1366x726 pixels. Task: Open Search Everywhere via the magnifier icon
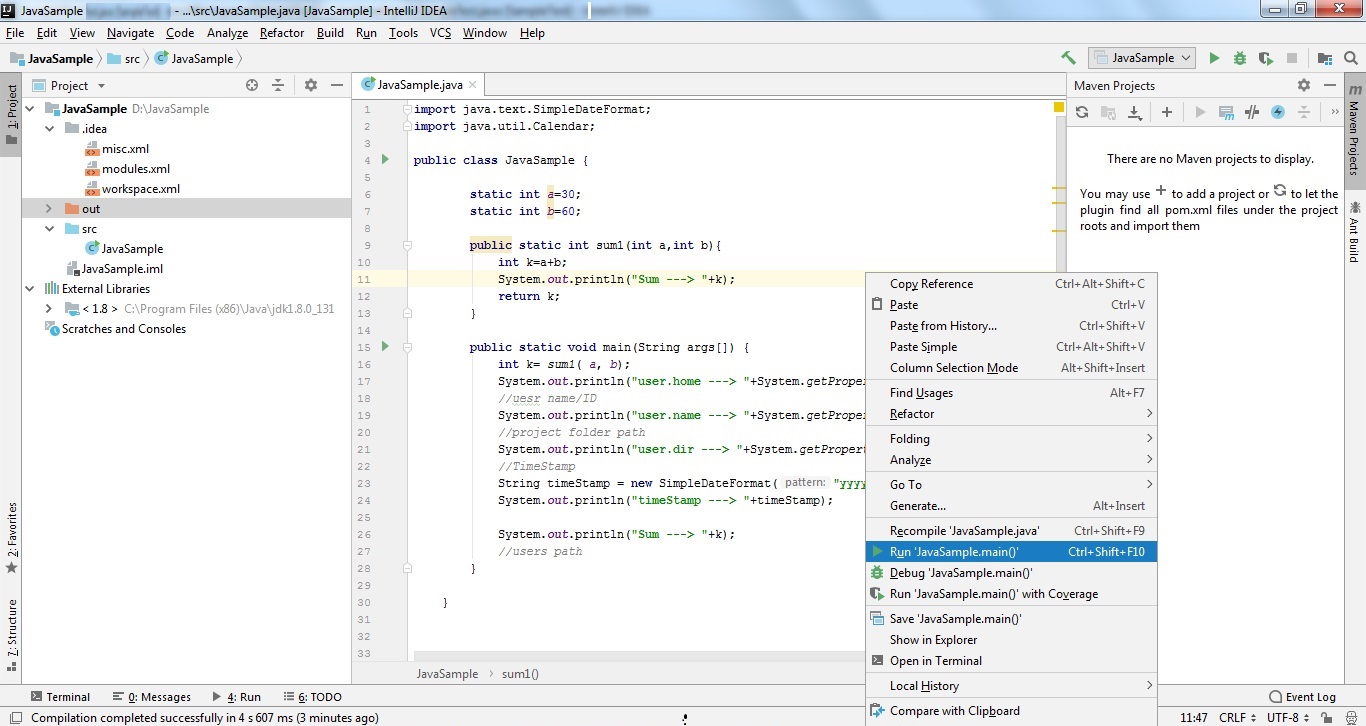coord(1350,58)
